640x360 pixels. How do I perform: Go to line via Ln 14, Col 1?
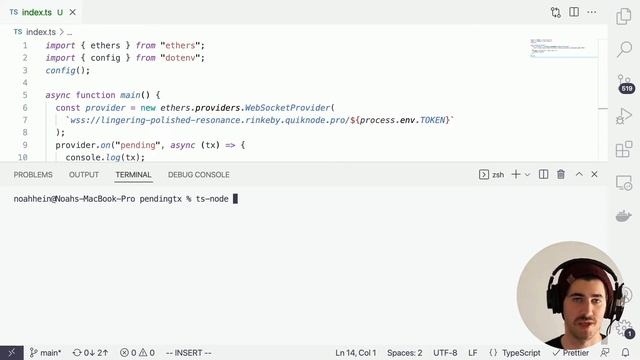tap(356, 353)
